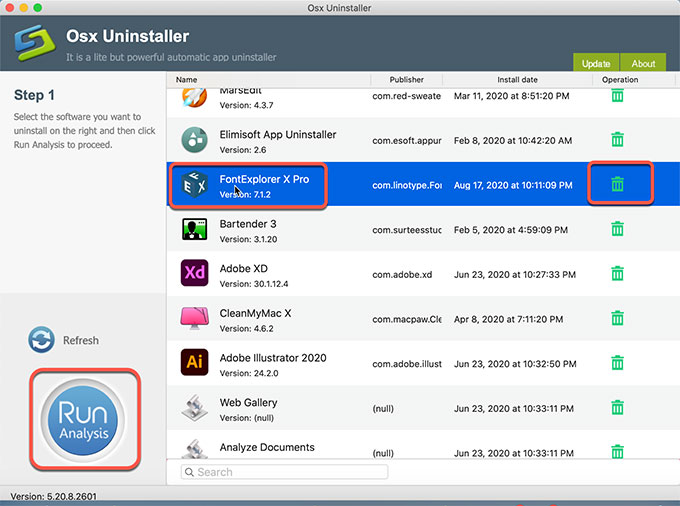Select the 'CleanMyMac X' name
Screen dimensions: 680x506
point(255,313)
